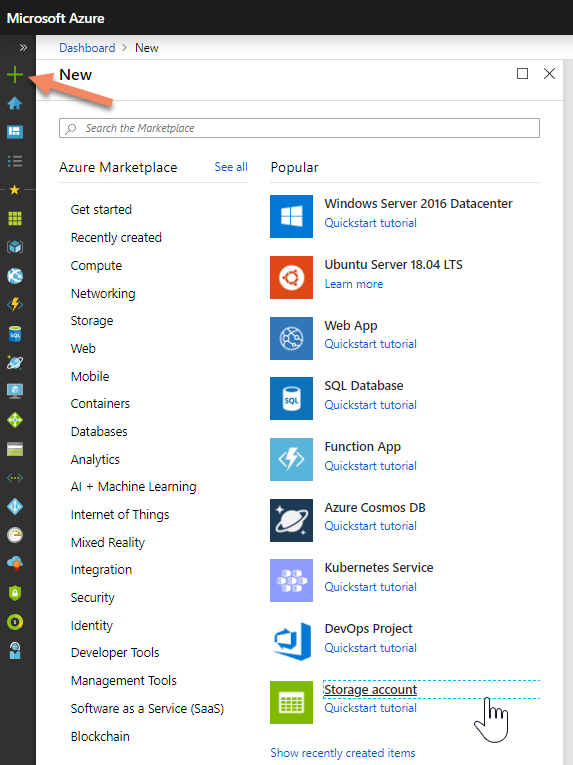The height and width of the screenshot is (765, 573).
Task: Open Quickstart tutorial under Kubernetes Service
Action: (x=370, y=587)
